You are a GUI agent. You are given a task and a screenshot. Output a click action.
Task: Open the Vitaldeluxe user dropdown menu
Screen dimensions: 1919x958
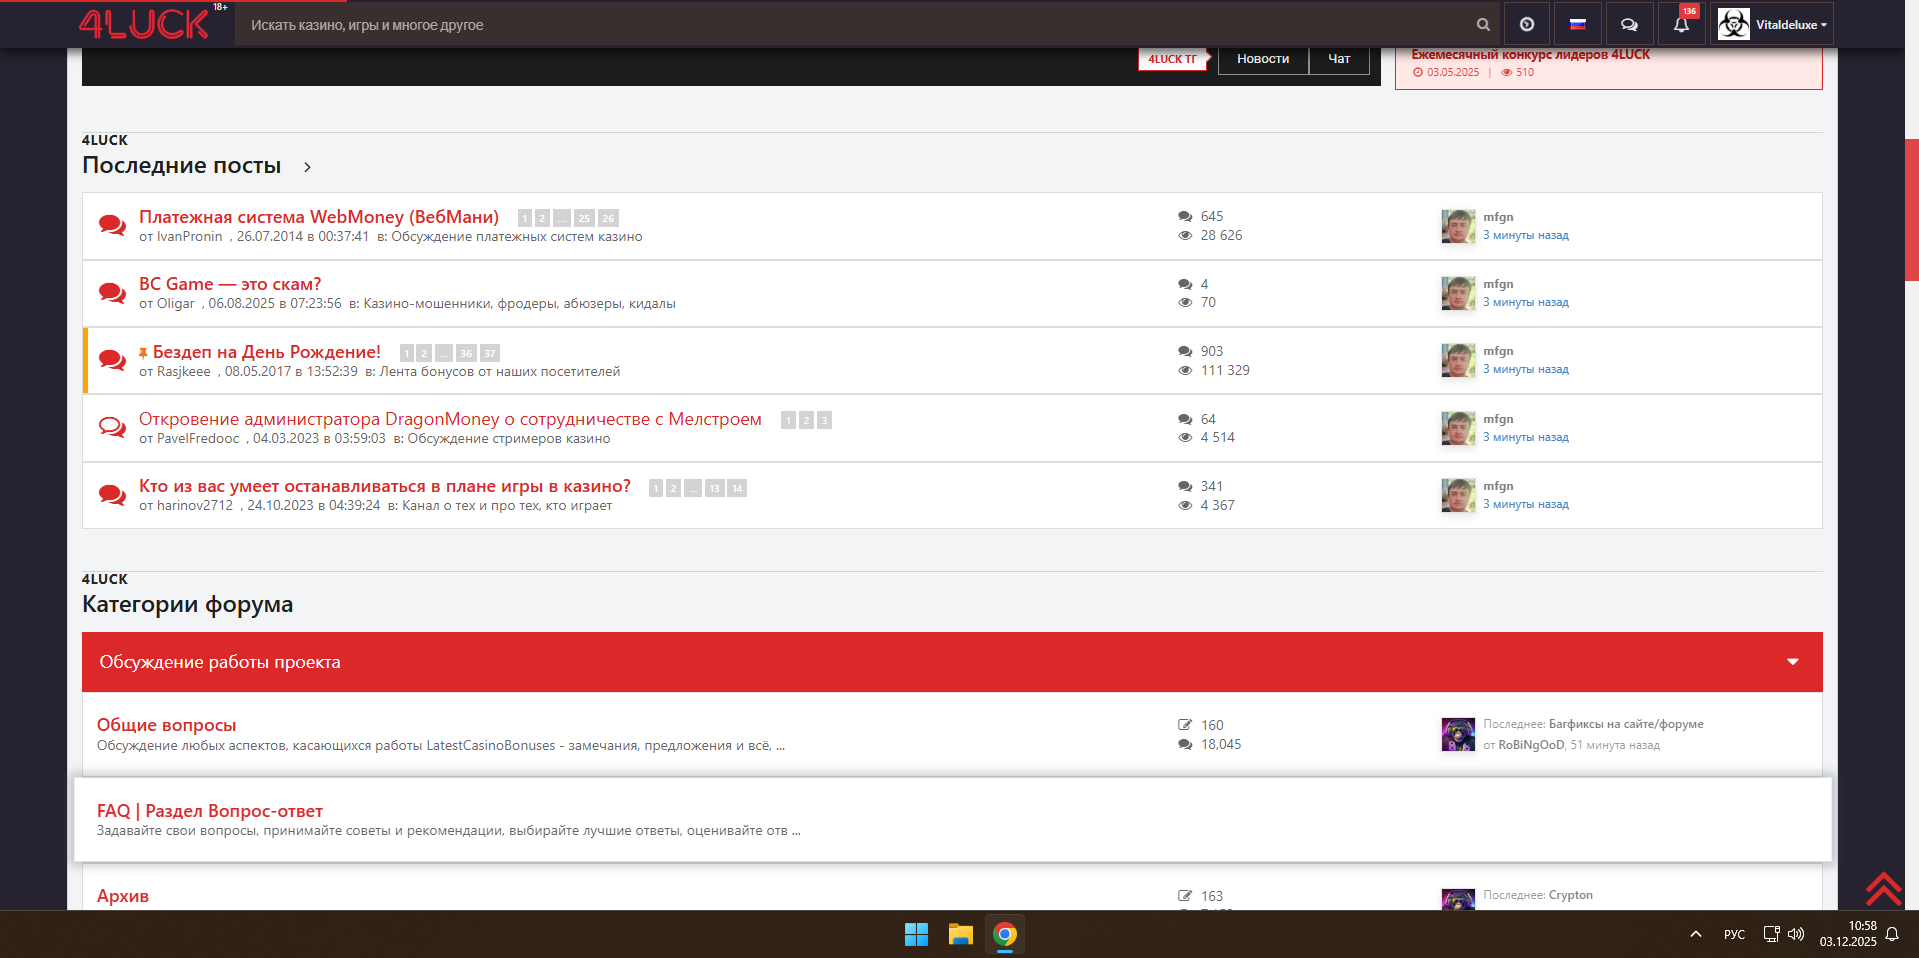click(x=1772, y=25)
